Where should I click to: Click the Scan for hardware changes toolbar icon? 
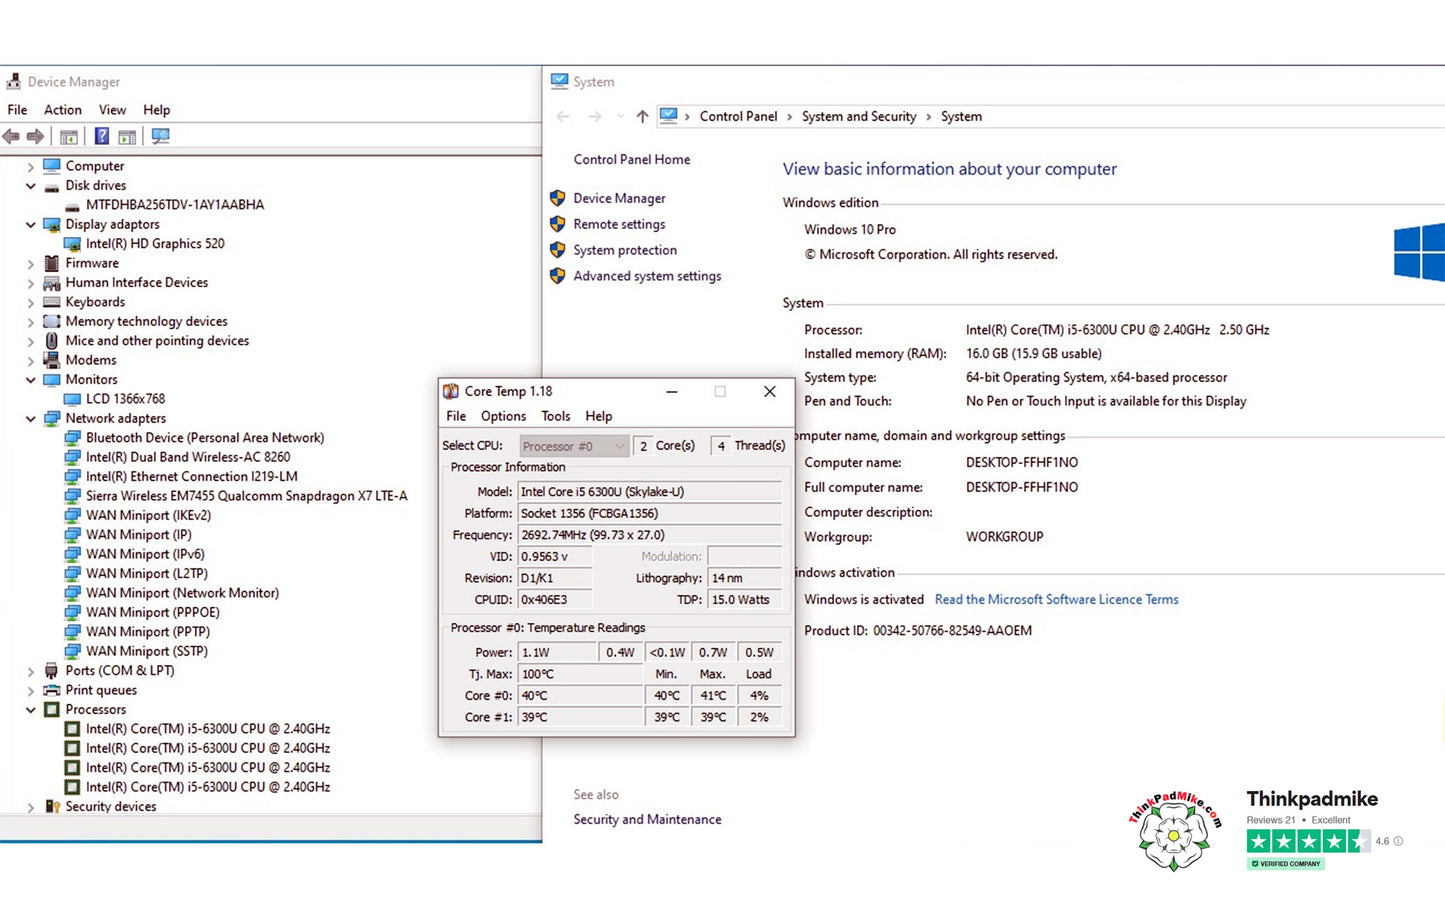coord(160,137)
